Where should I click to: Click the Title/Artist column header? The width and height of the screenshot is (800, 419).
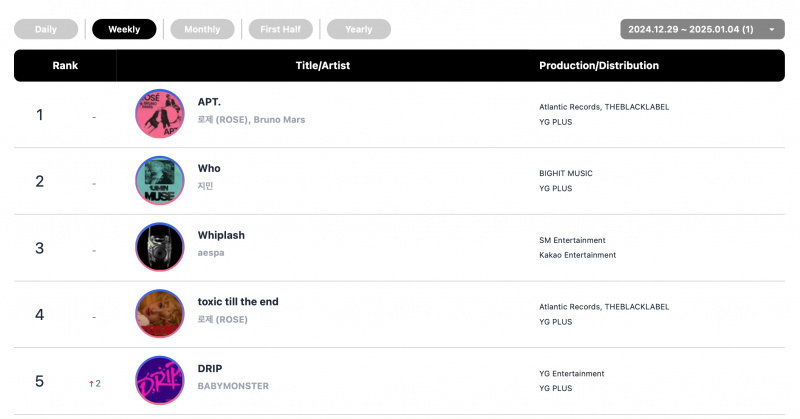click(322, 65)
